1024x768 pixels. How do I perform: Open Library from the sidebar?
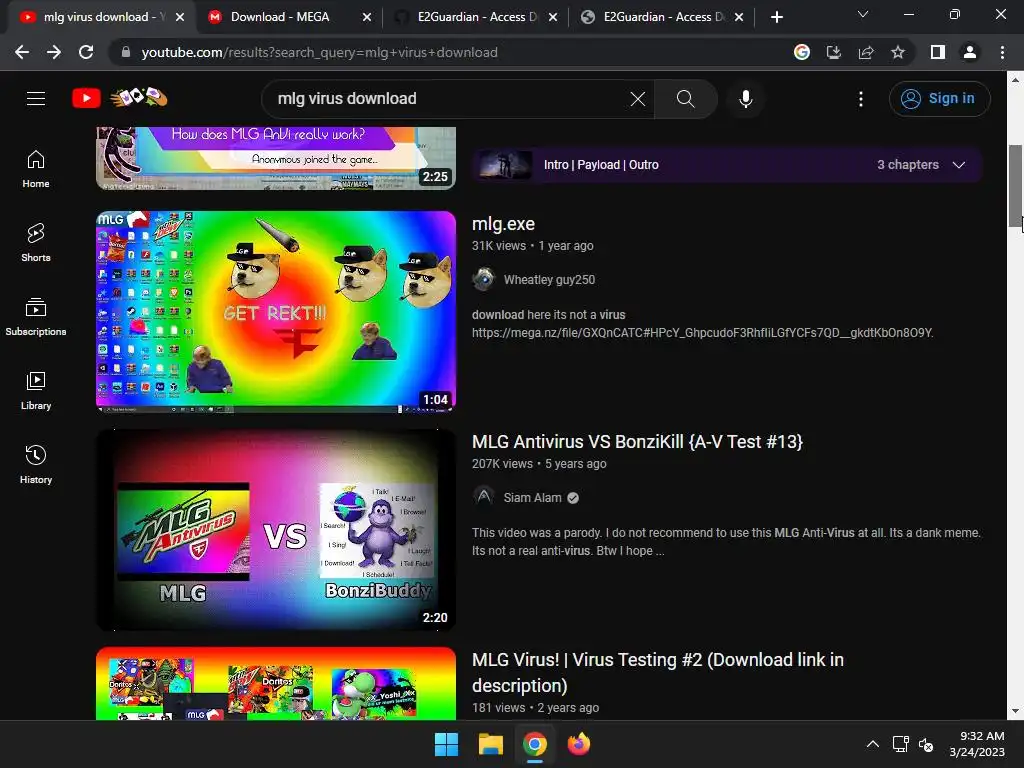point(36,391)
